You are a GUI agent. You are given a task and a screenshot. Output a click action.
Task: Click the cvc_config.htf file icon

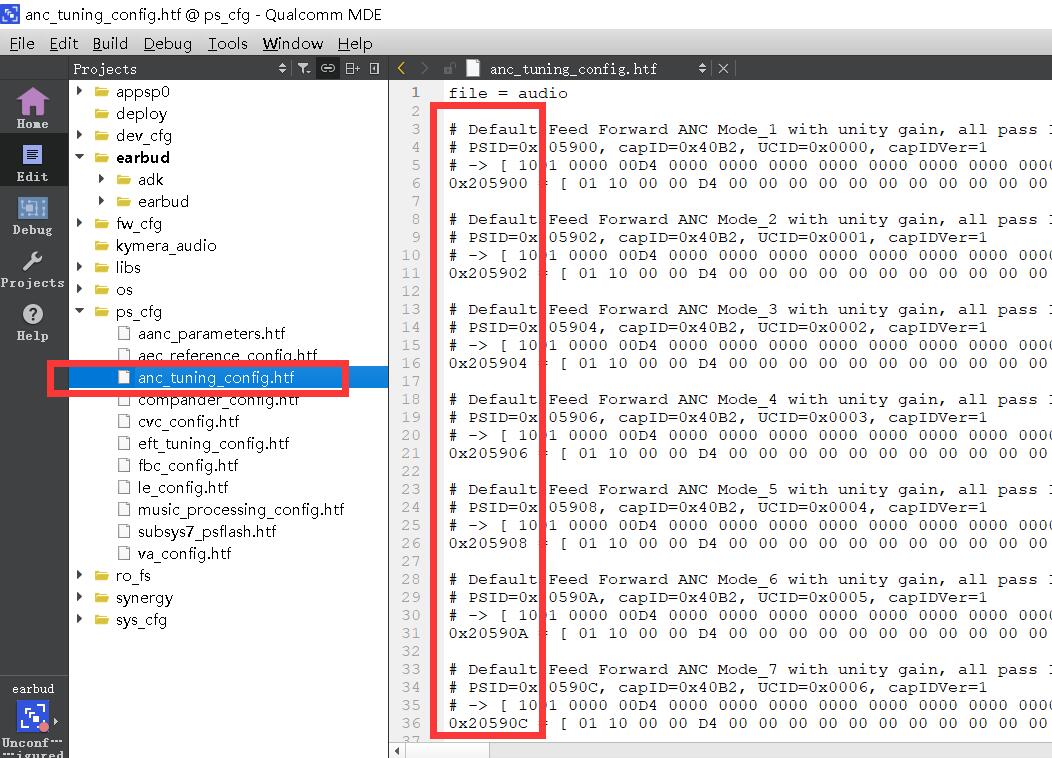click(x=123, y=421)
